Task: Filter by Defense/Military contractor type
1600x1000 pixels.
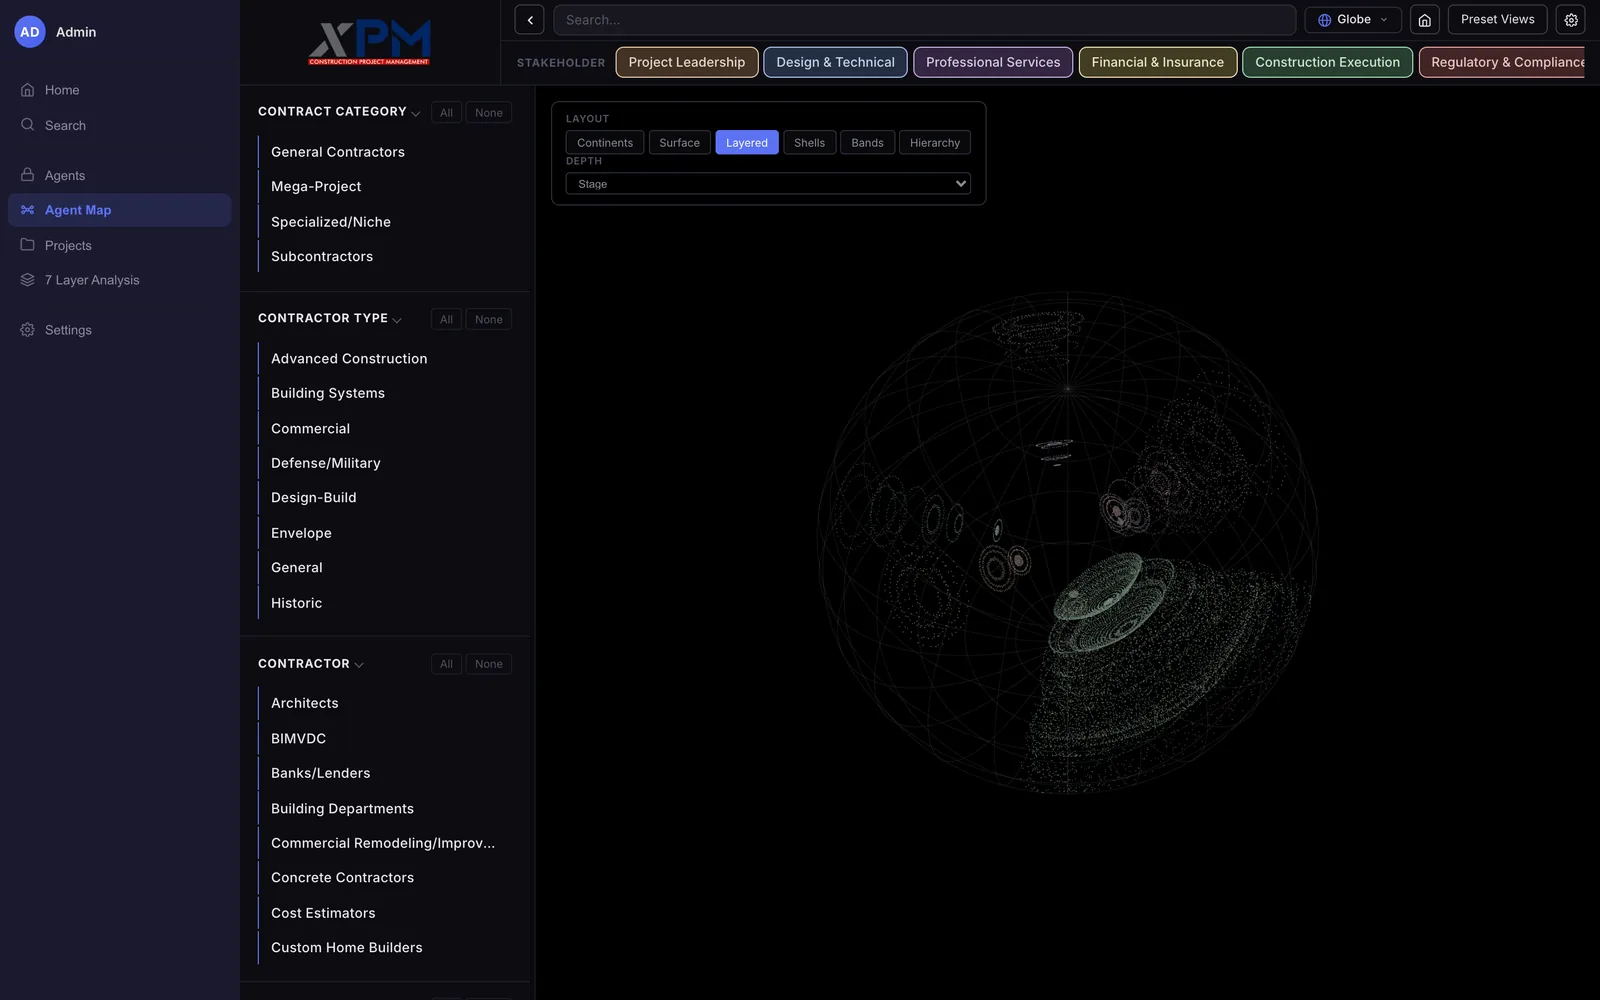Action: click(326, 463)
